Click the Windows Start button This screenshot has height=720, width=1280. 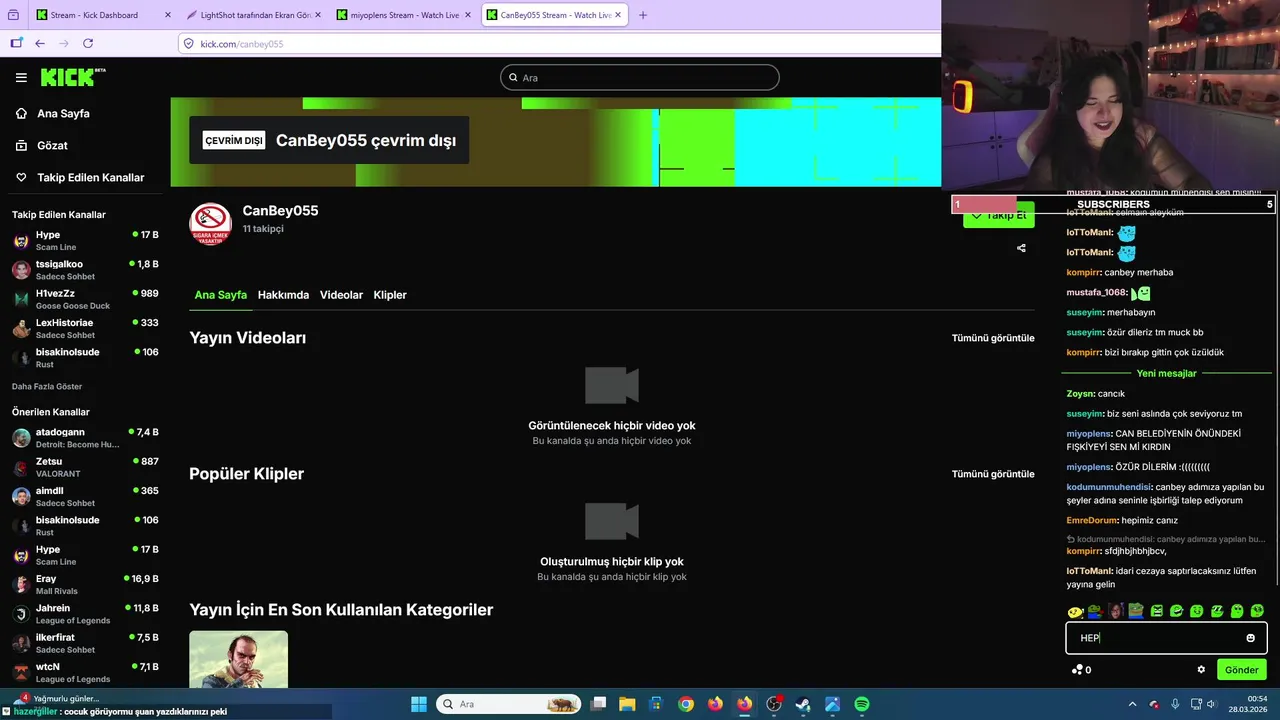419,704
